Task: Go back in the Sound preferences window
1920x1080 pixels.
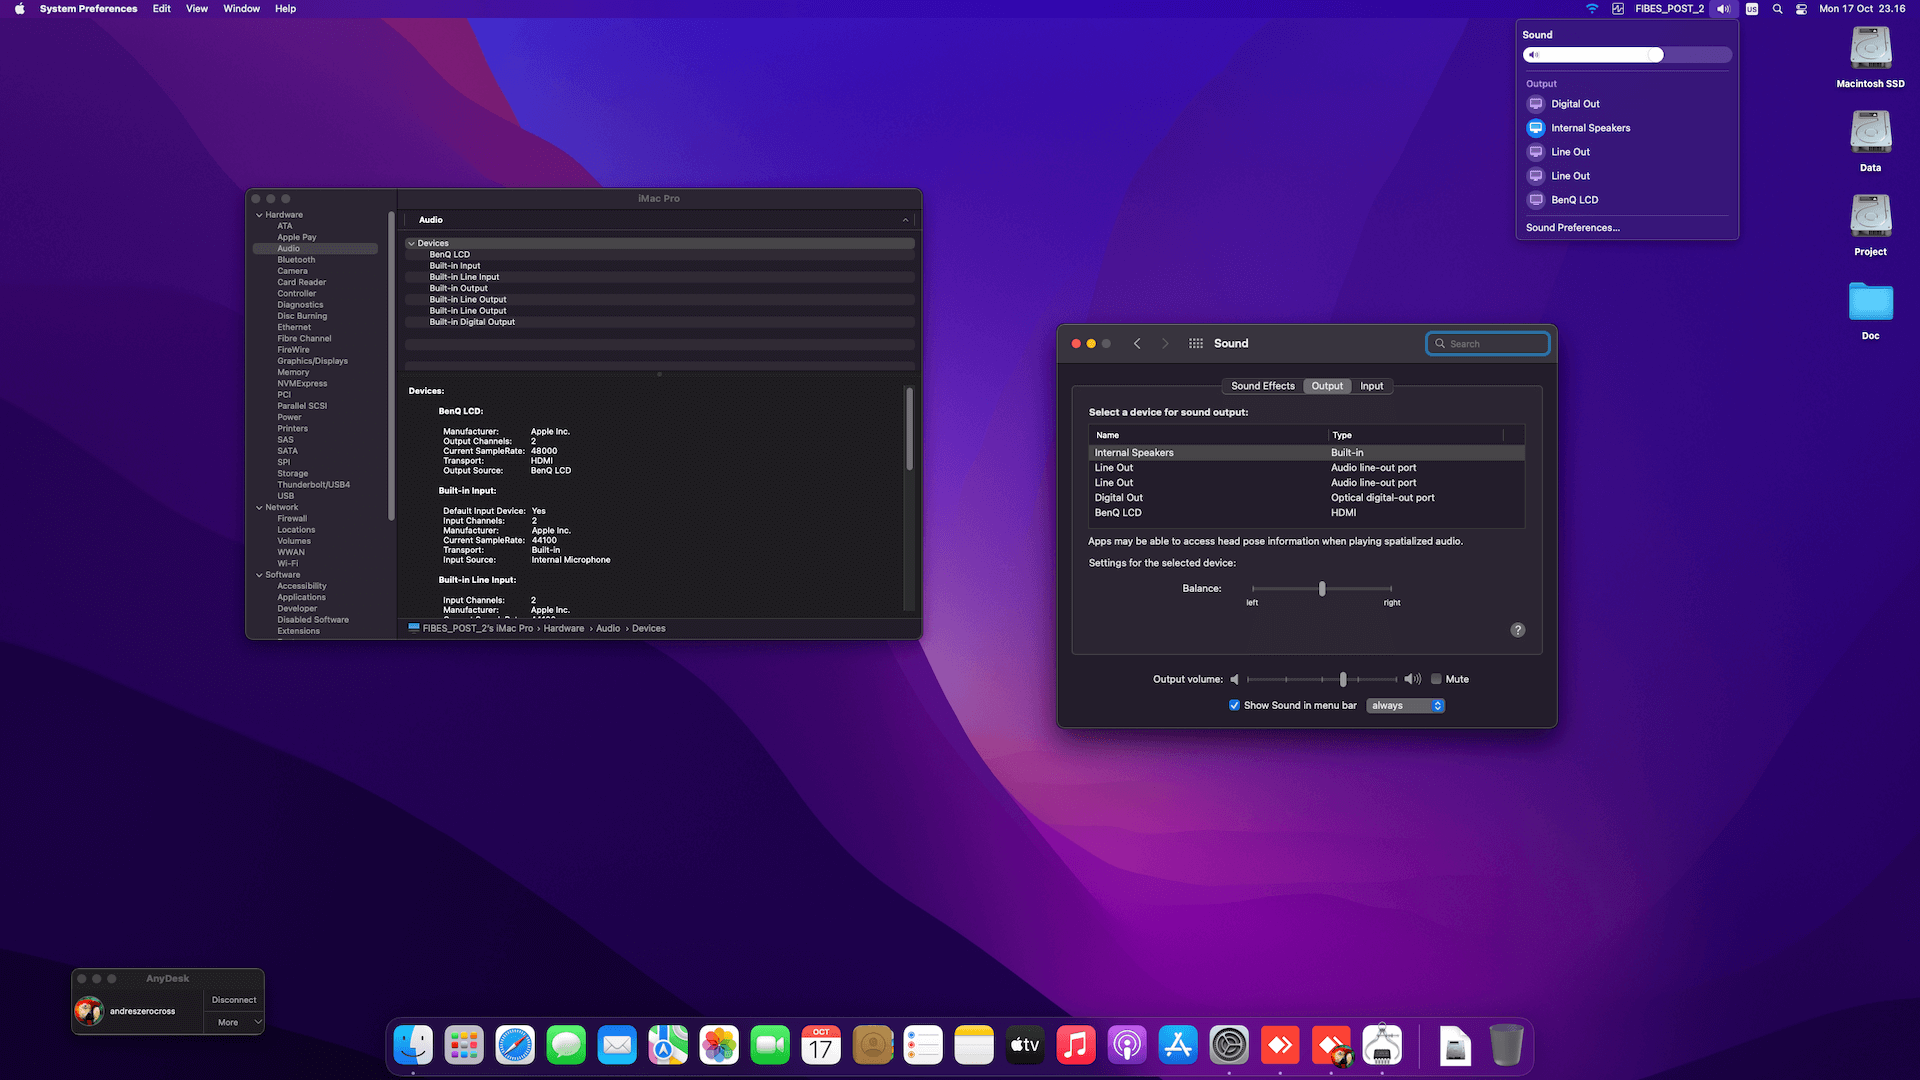Action: coord(1137,343)
